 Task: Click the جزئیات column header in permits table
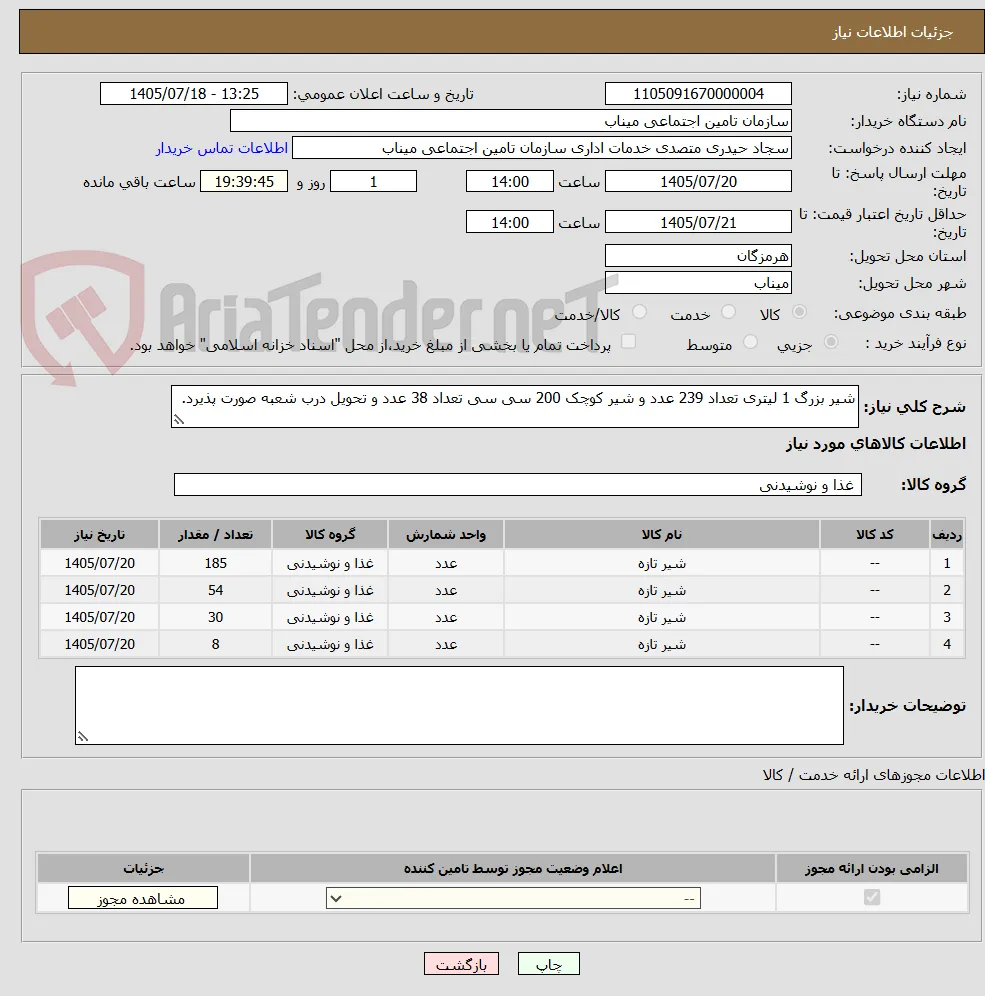click(x=144, y=868)
